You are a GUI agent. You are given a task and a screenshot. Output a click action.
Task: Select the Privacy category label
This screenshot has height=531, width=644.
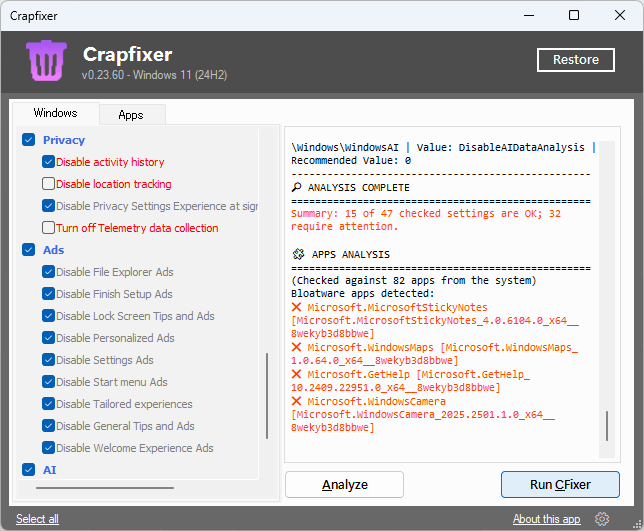[x=64, y=140]
